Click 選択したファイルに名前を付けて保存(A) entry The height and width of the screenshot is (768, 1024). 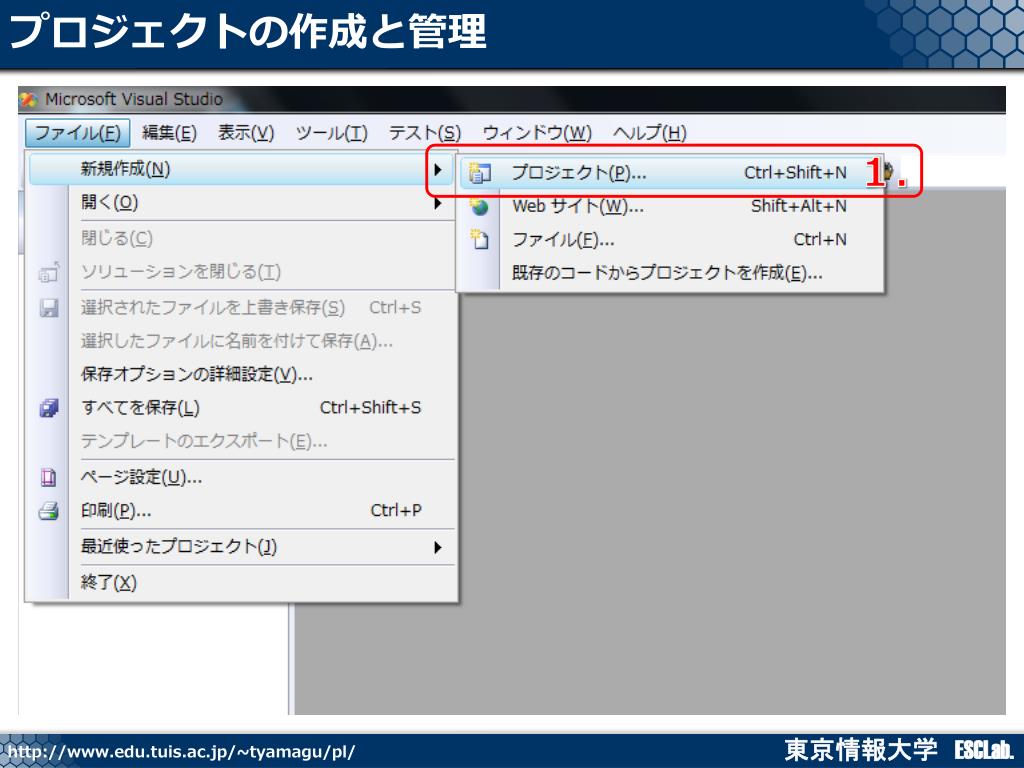pos(242,341)
